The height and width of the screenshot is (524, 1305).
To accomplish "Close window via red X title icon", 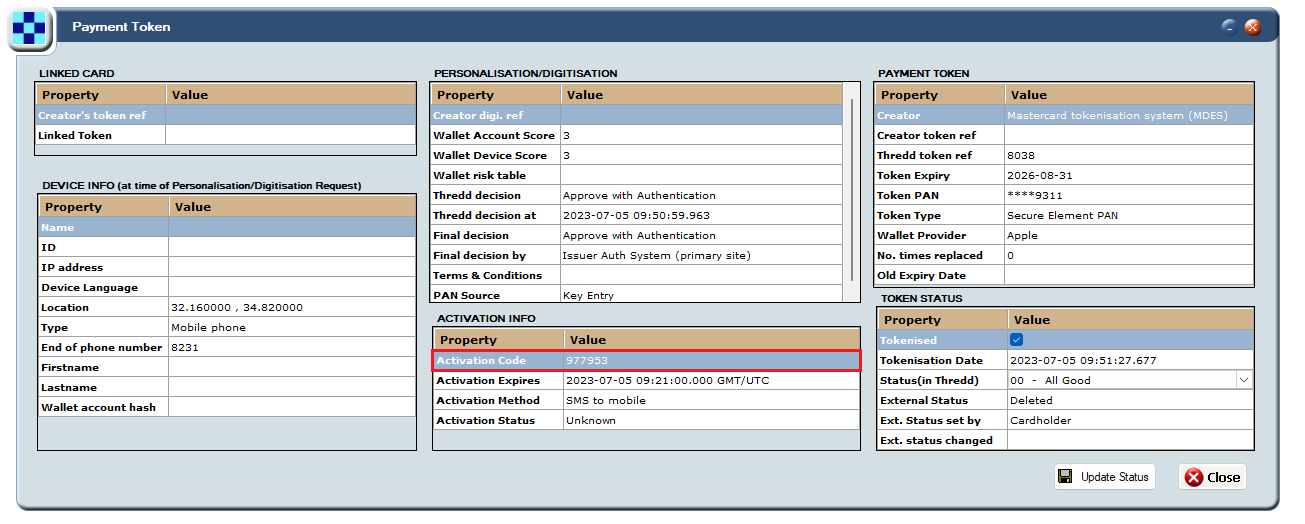I will point(1252,27).
